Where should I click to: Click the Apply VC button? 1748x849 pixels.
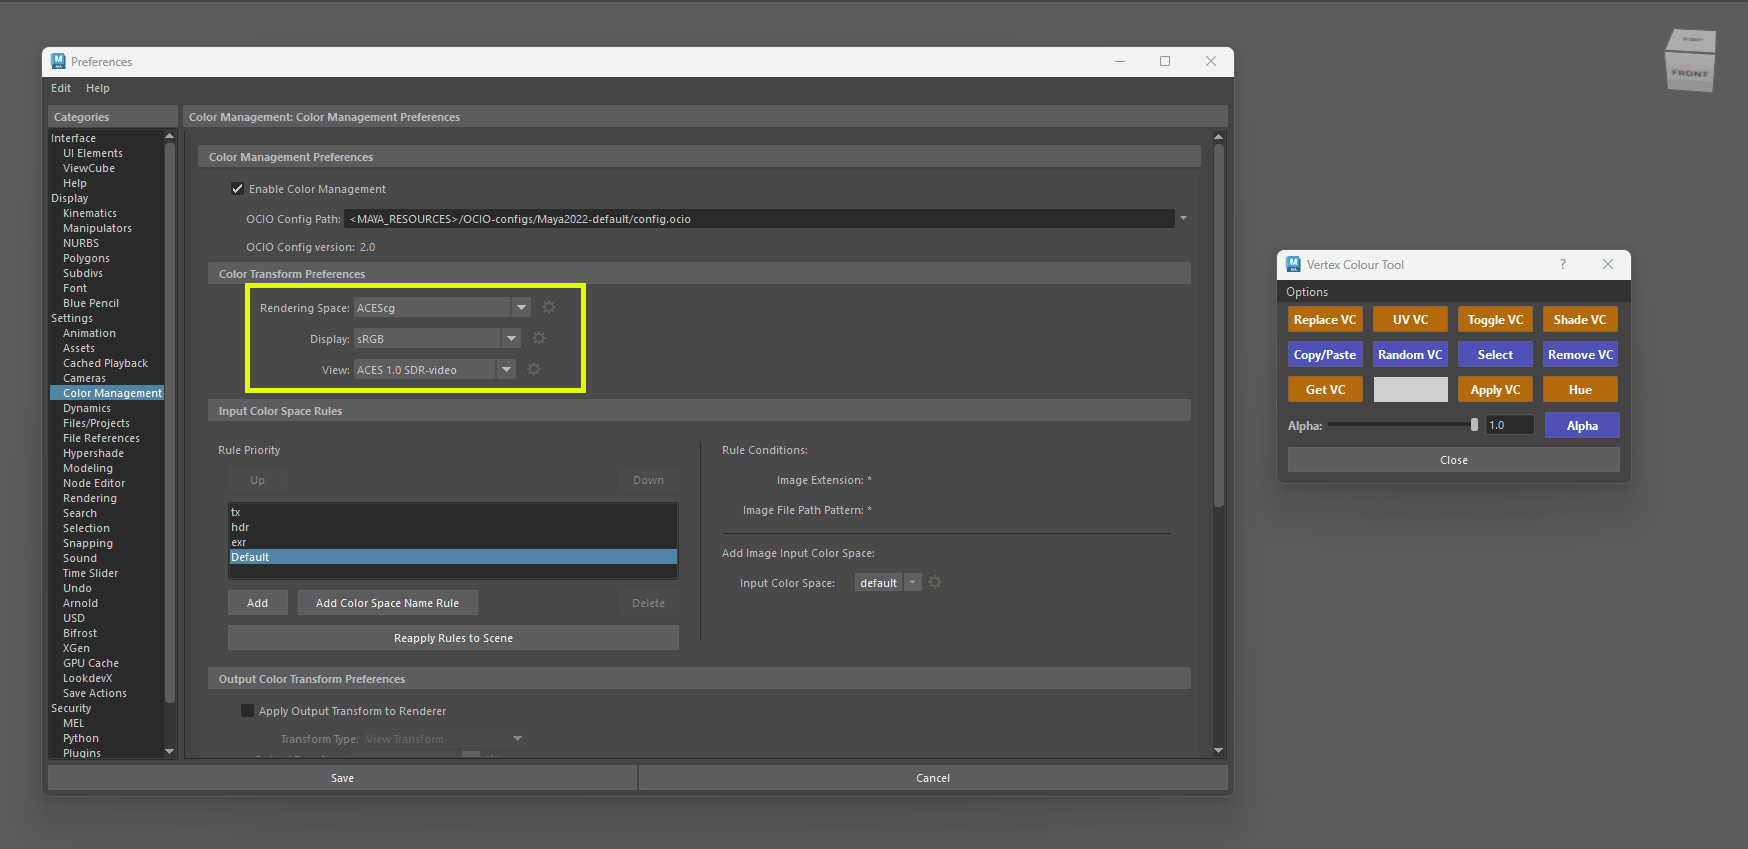[x=1495, y=390]
